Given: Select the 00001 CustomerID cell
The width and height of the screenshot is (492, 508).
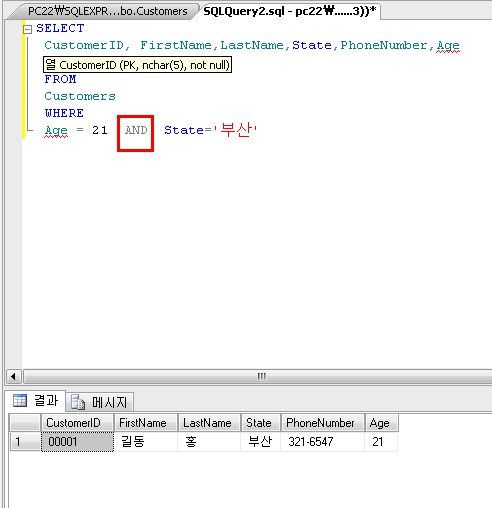Looking at the screenshot, I should pos(77,442).
